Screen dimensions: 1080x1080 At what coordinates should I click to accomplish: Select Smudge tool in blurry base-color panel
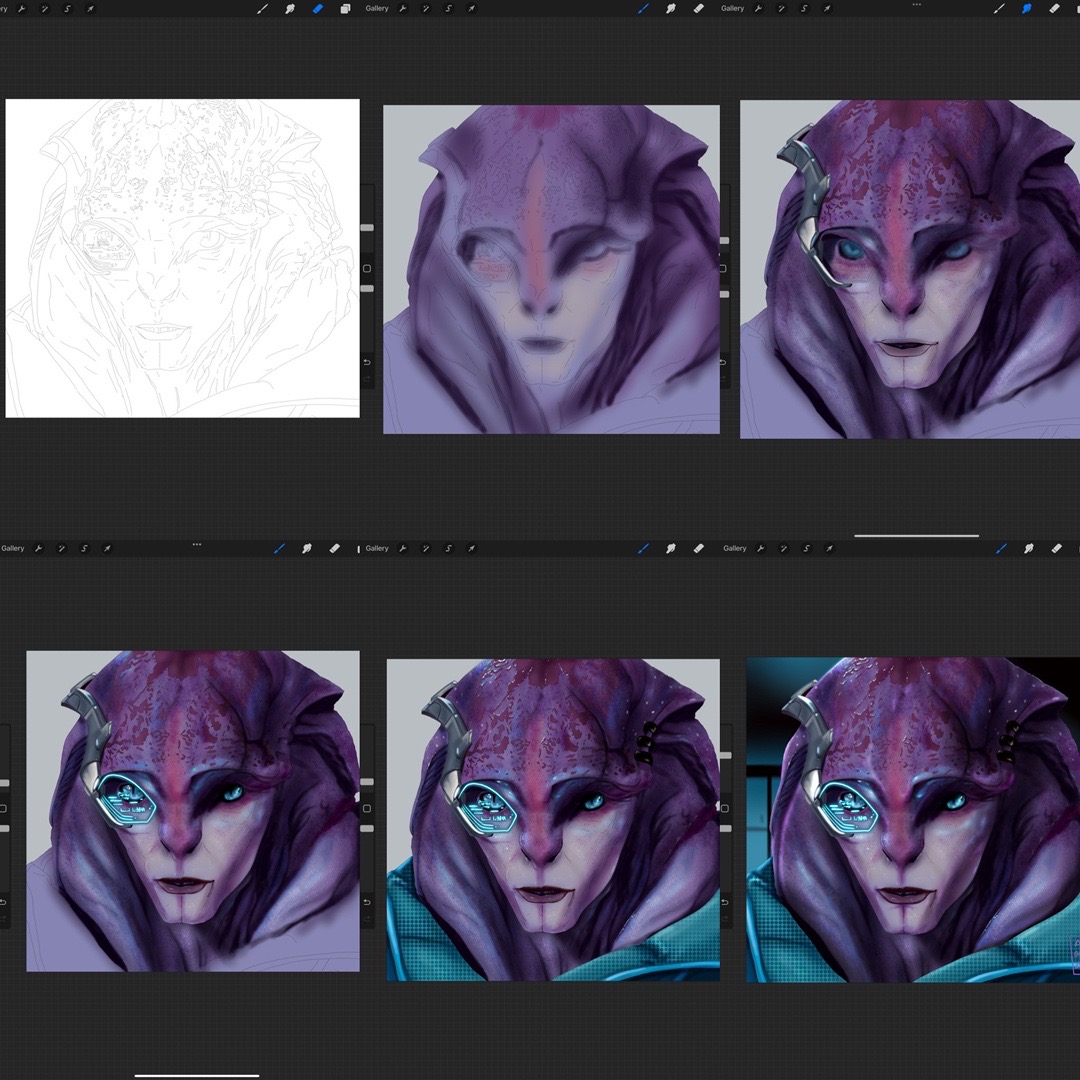671,9
